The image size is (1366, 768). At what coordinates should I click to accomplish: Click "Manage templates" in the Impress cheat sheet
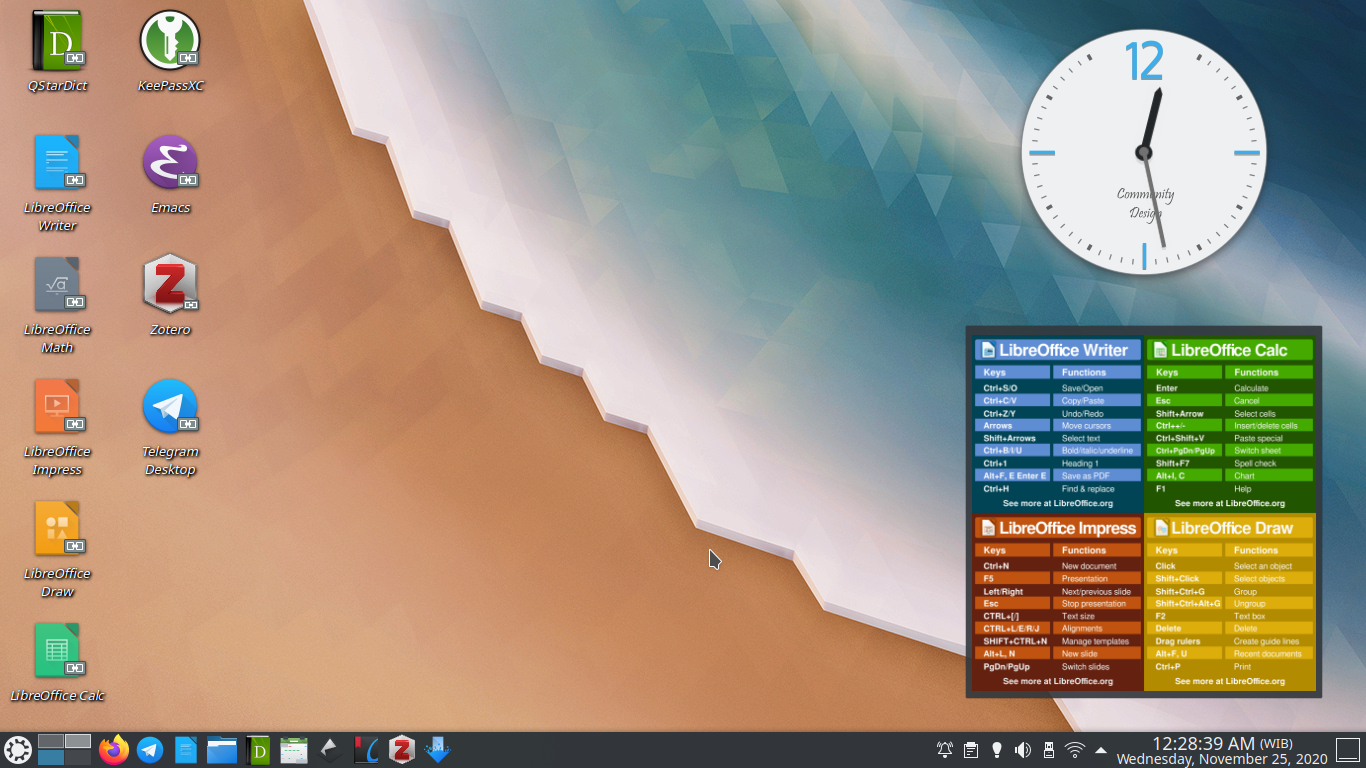pyautogui.click(x=1095, y=642)
